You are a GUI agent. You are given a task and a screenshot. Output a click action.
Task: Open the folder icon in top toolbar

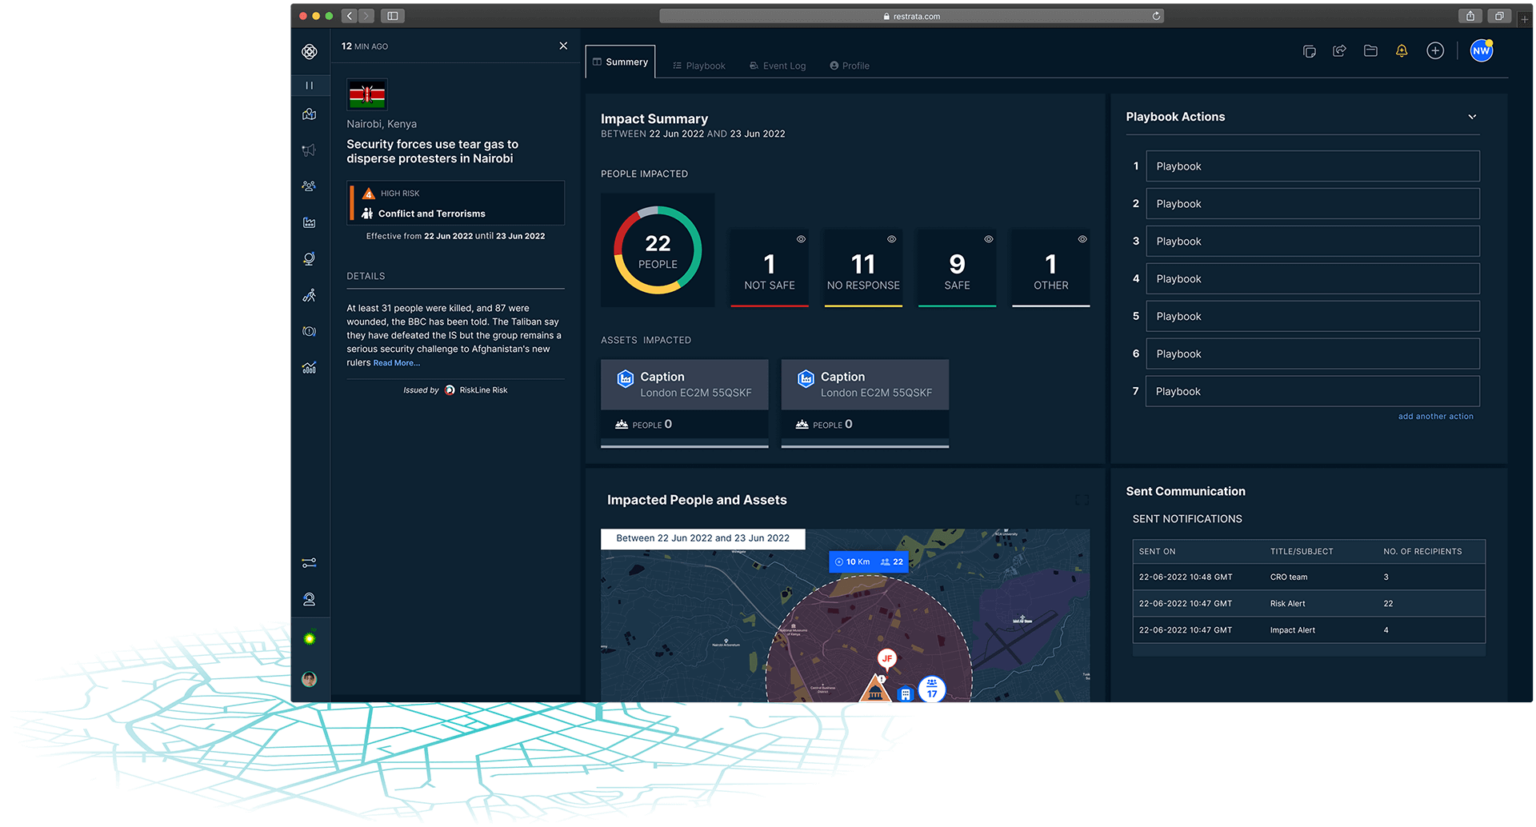point(1370,51)
